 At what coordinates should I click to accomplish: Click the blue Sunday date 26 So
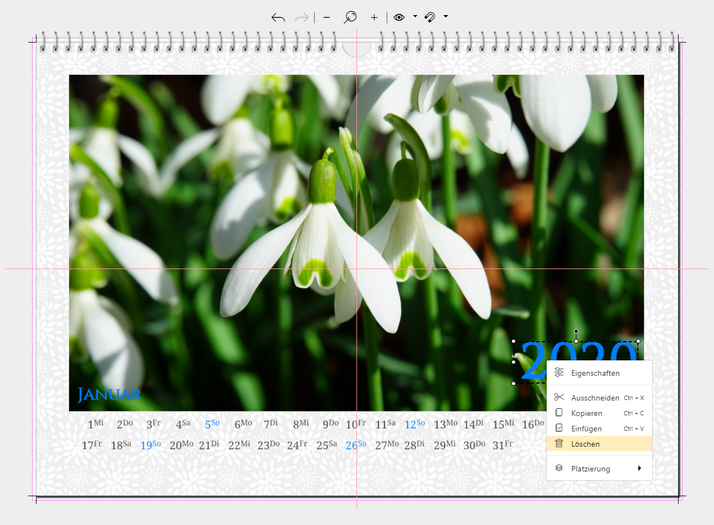[356, 445]
